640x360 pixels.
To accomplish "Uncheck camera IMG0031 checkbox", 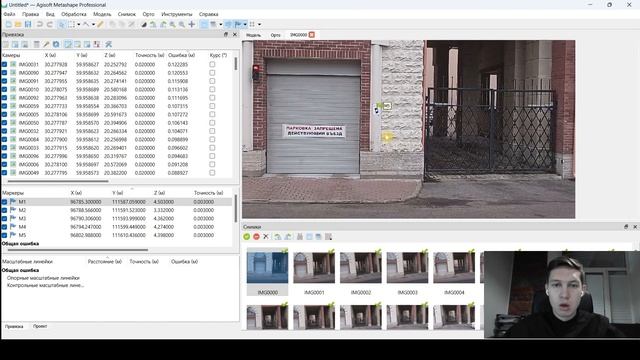I will click(4, 64).
